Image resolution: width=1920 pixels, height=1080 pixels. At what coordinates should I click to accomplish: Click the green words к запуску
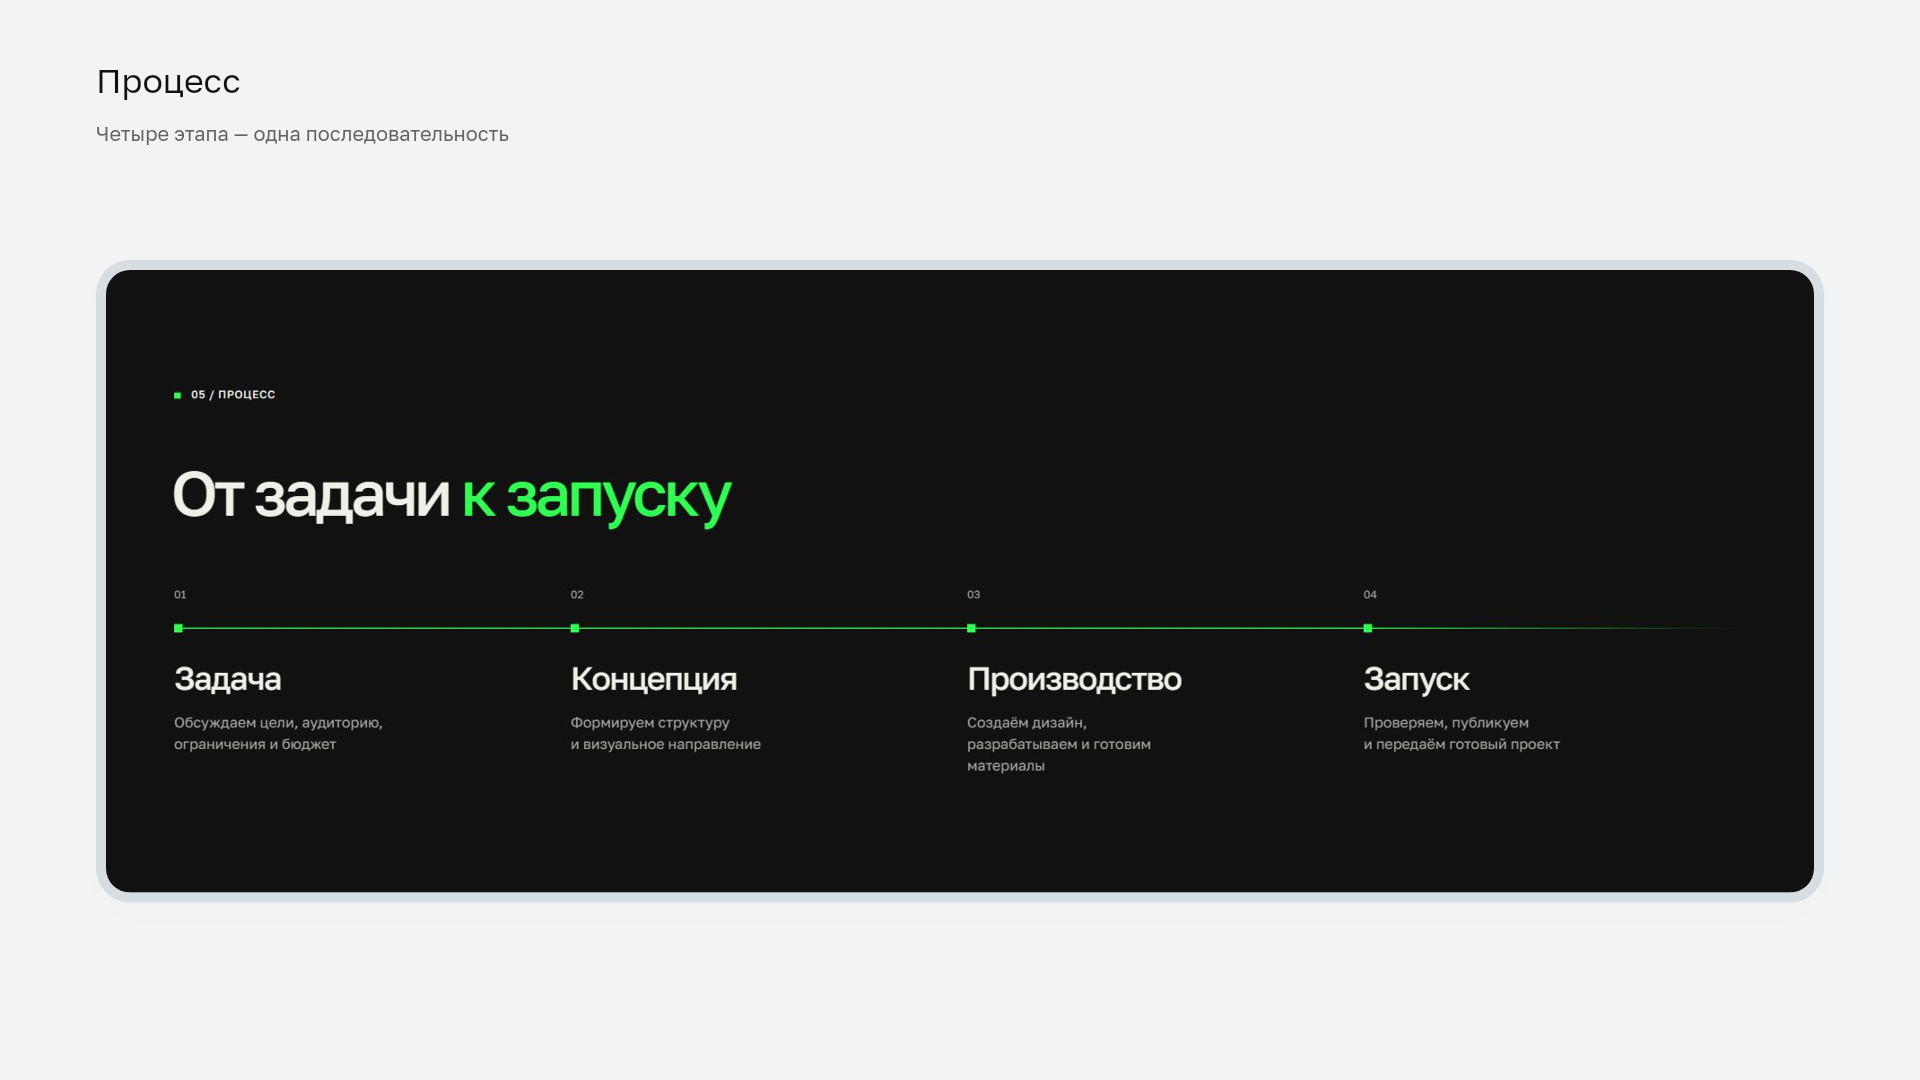point(596,496)
